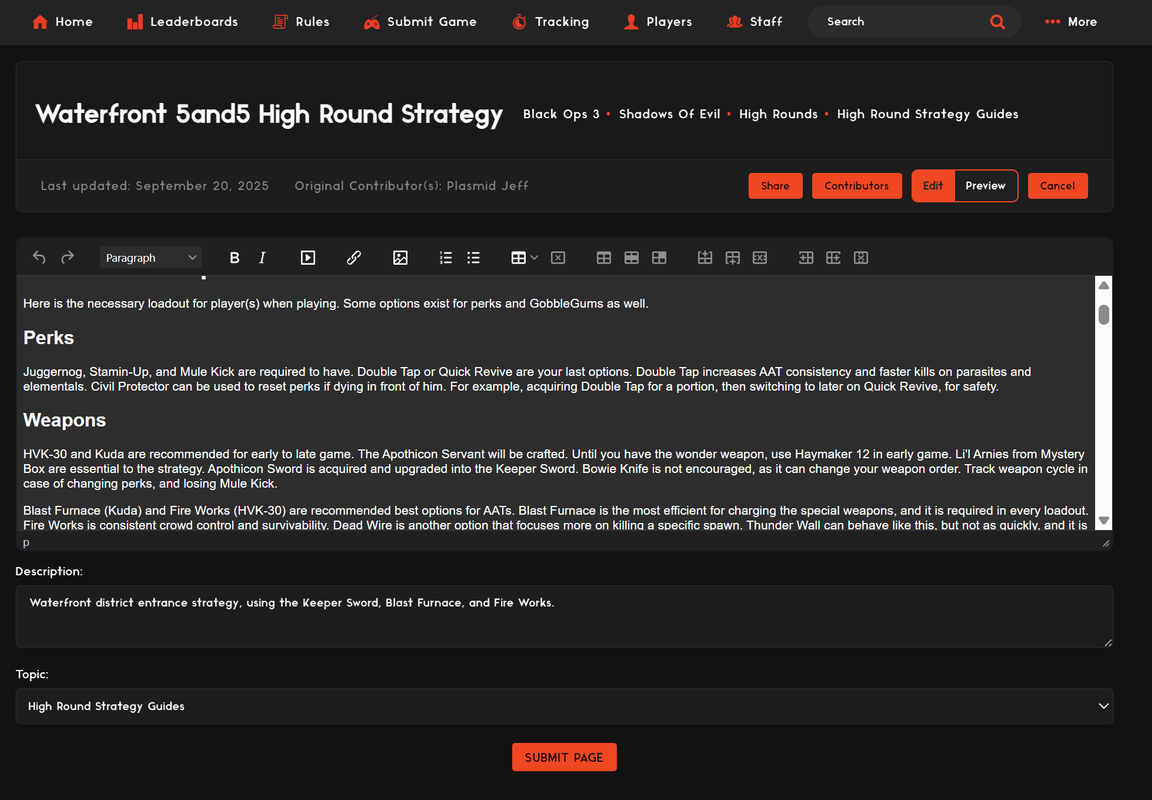Click the editor scroll down arrow
Image resolution: width=1152 pixels, height=800 pixels.
pos(1104,520)
